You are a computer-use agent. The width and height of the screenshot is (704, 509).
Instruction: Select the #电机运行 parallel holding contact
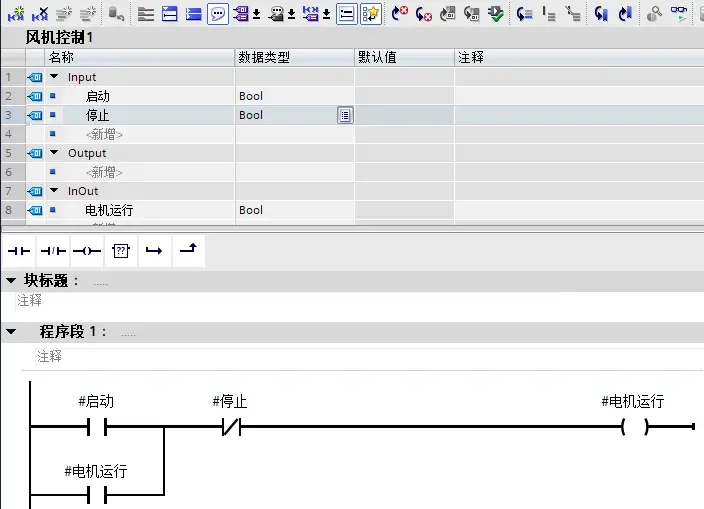(x=97, y=496)
